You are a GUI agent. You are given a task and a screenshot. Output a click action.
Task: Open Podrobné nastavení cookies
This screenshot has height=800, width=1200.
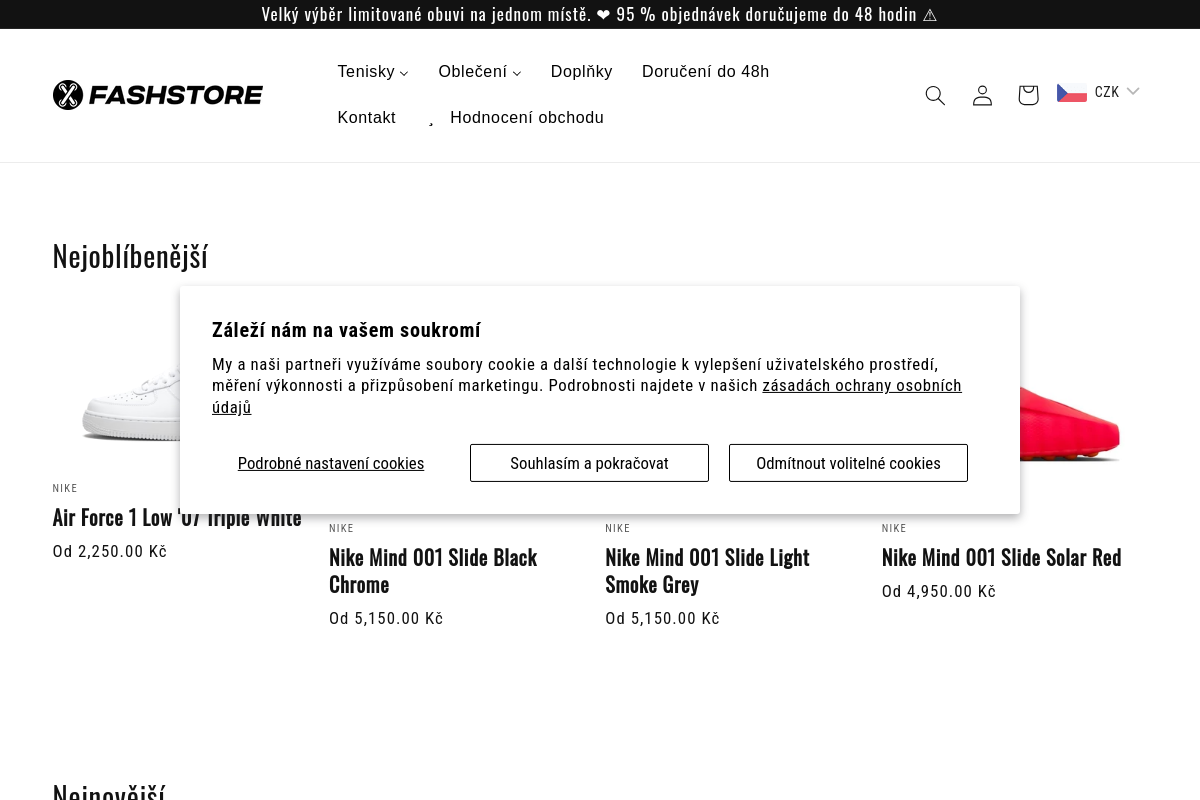(331, 463)
